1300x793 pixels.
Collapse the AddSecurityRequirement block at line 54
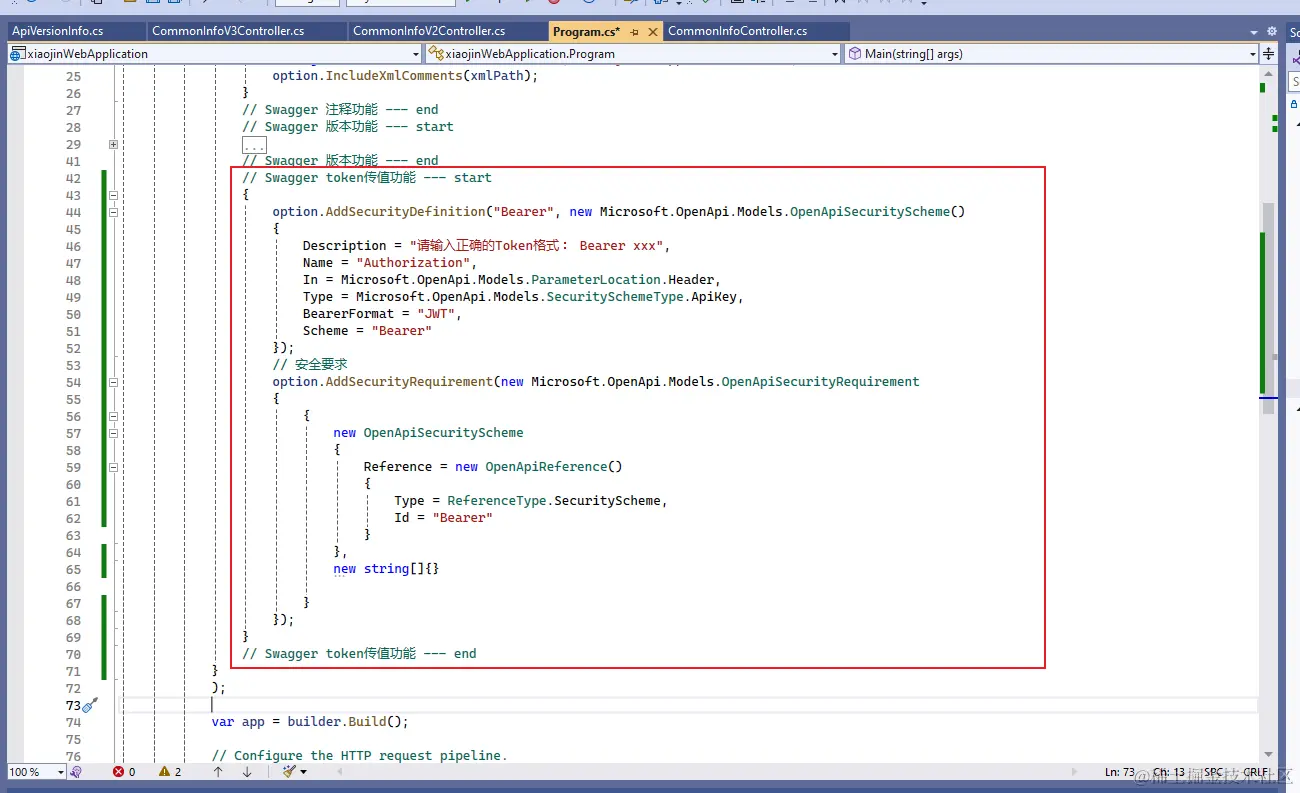click(113, 382)
